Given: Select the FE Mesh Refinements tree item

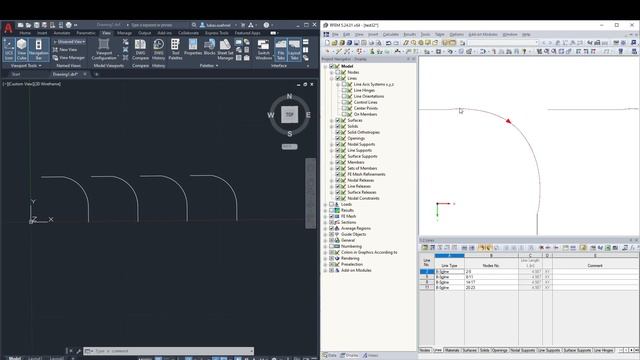Looking at the screenshot, I should (x=366, y=174).
